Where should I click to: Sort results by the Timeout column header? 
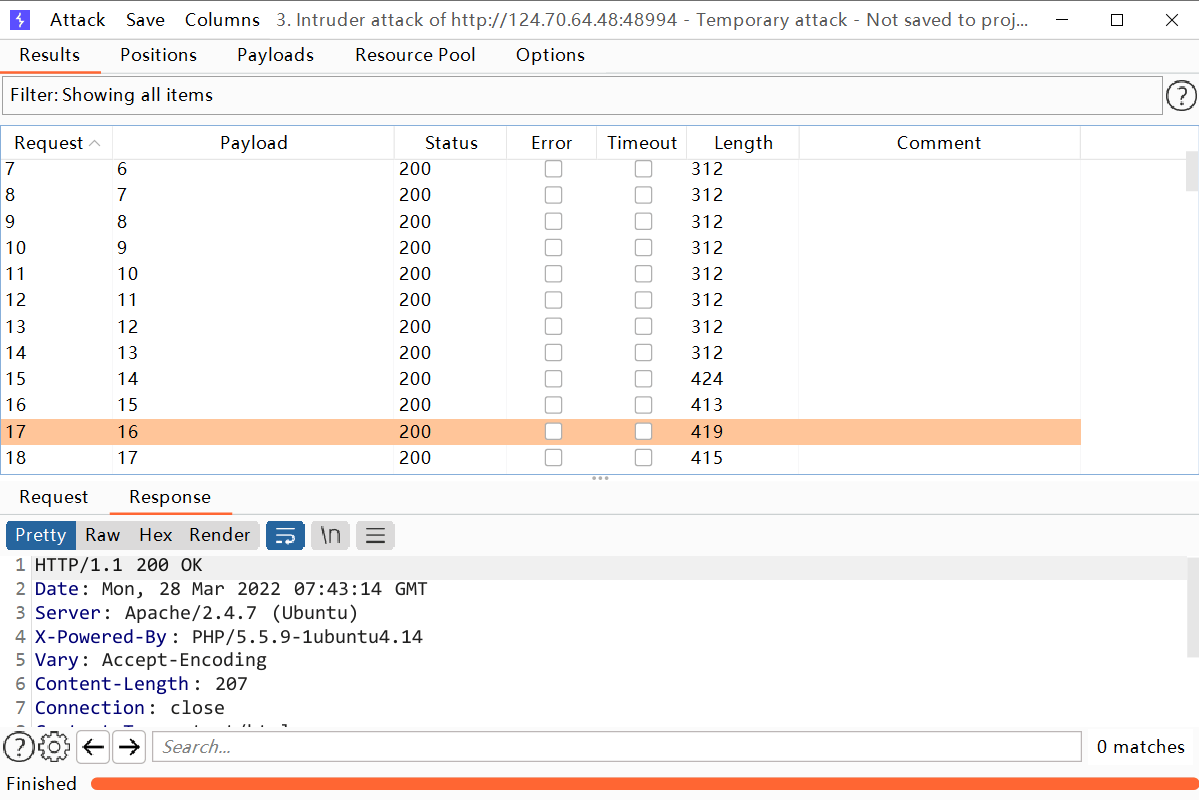(x=642, y=143)
